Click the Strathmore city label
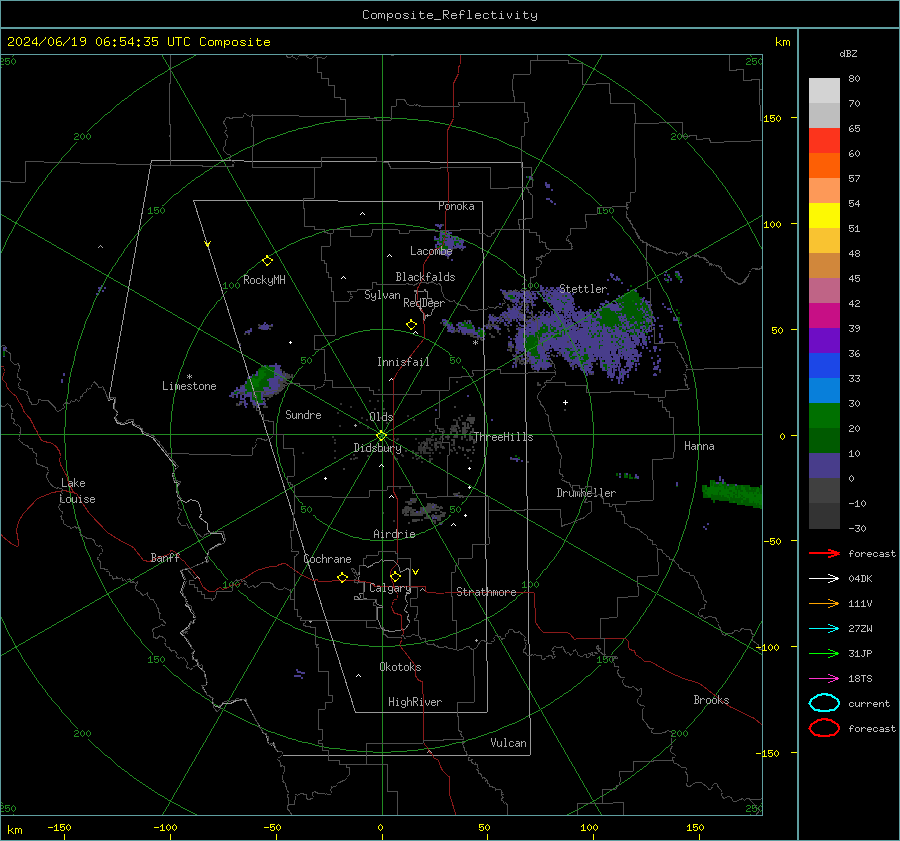Screen dimensions: 900x841 click(x=486, y=592)
